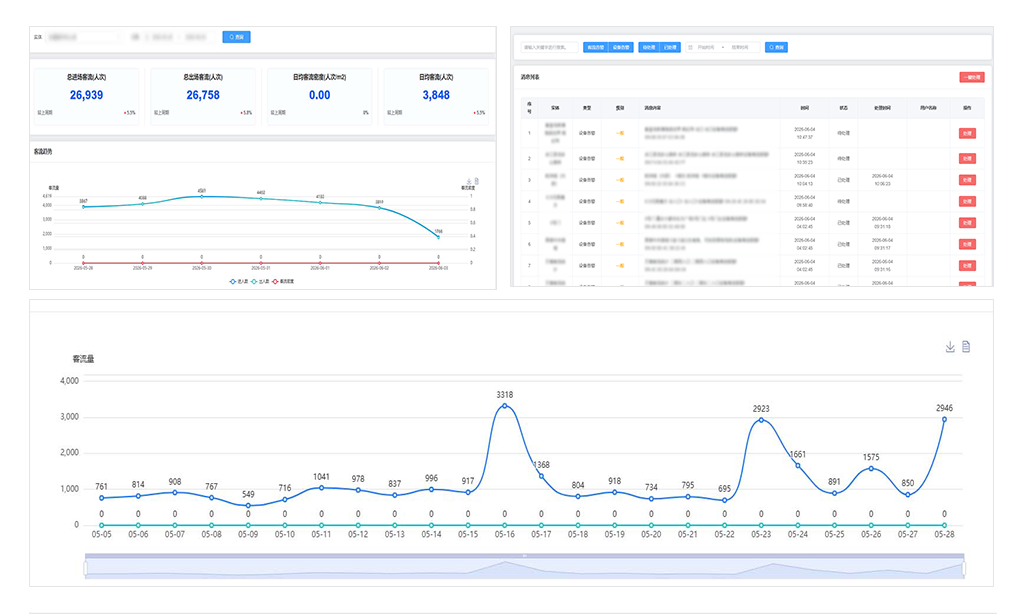Open data view icon on small trend chart
The image size is (1023, 614).
[x=476, y=181]
